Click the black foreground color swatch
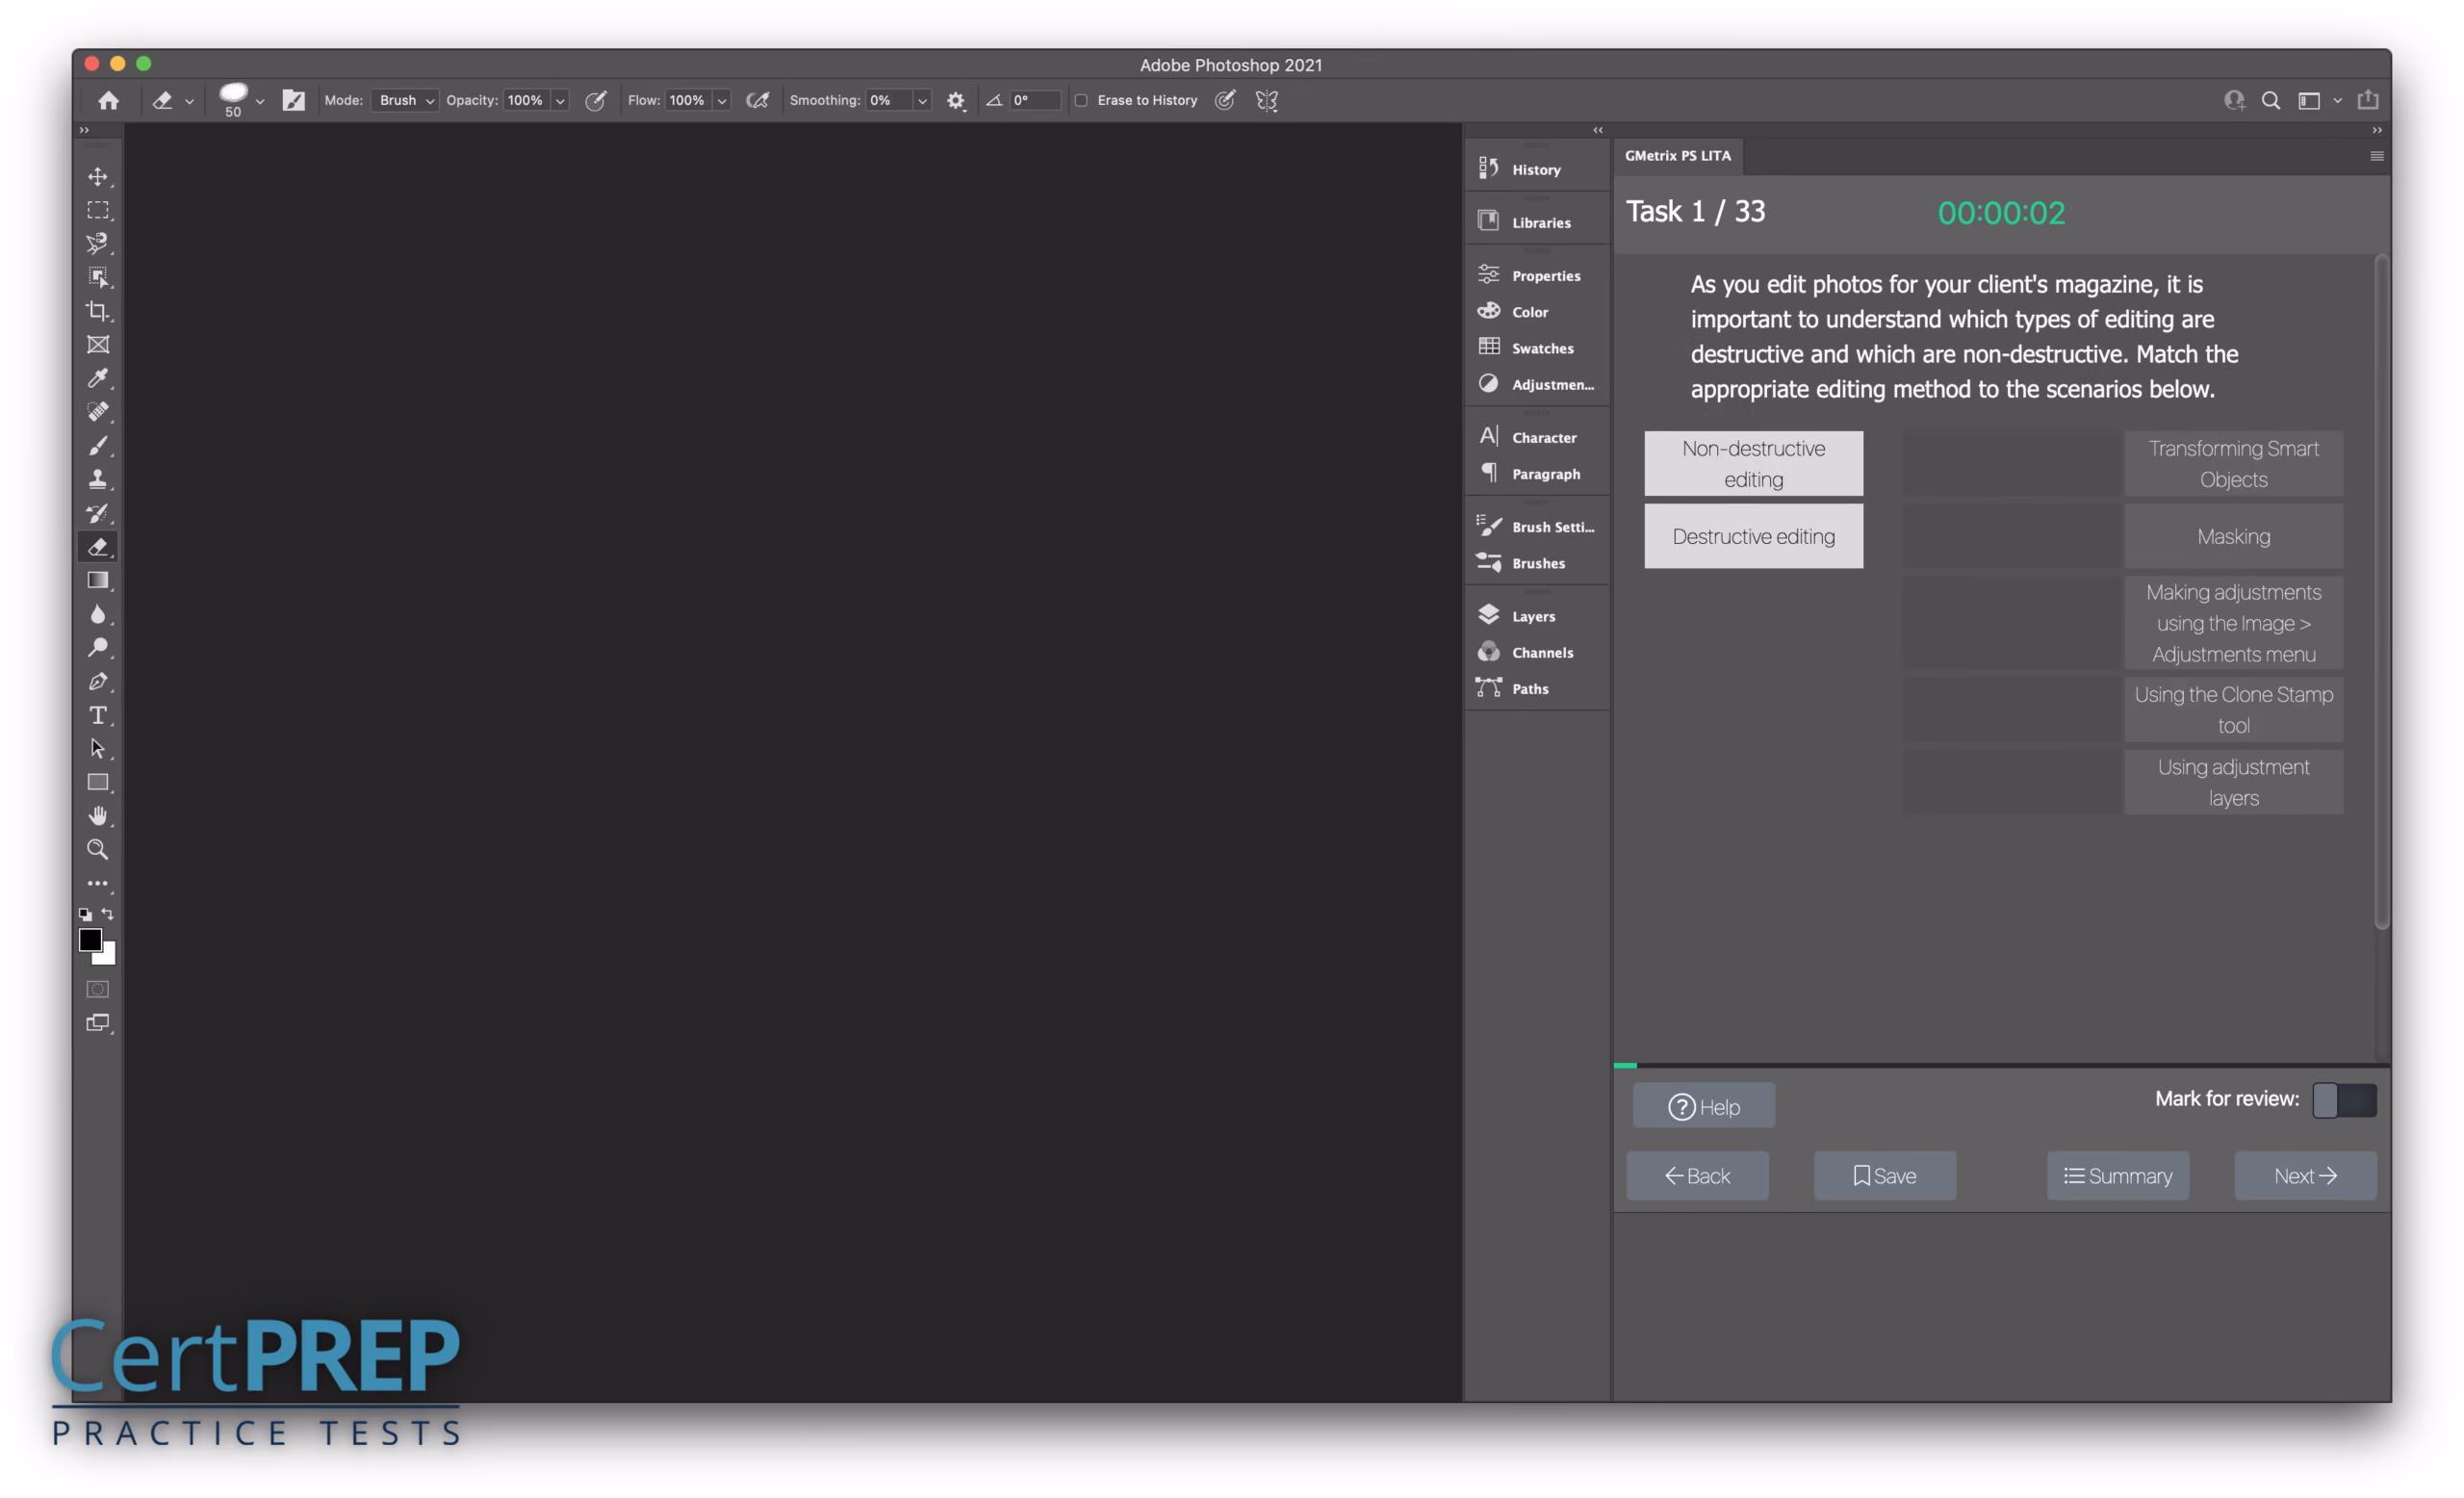The width and height of the screenshot is (2464, 1498). (90, 939)
